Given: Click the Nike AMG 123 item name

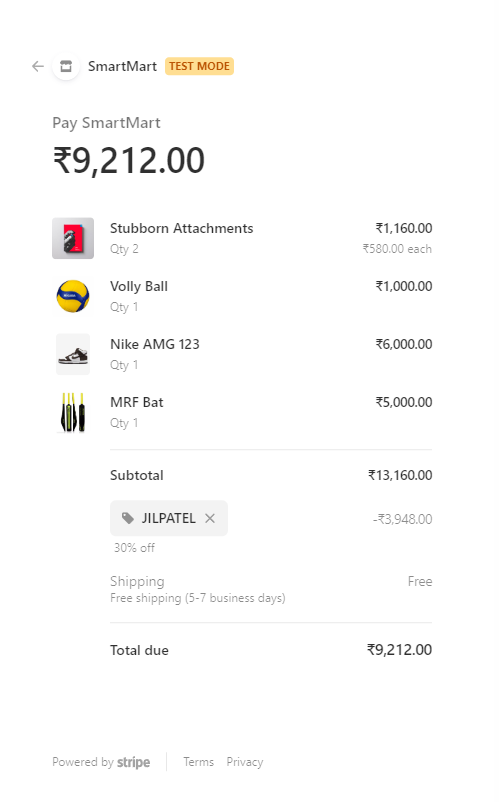Looking at the screenshot, I should pos(155,344).
